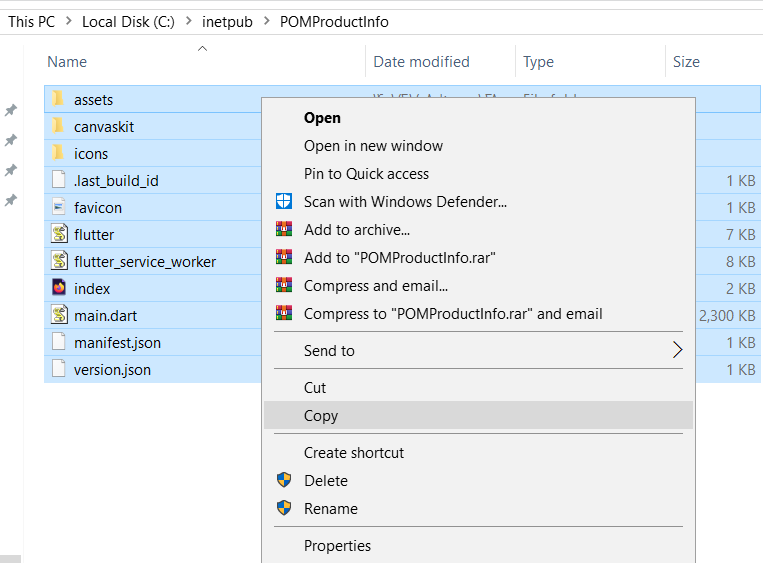Click WinRAR icon beside Compress and email
Viewport: 763px width, 563px height.
[284, 285]
